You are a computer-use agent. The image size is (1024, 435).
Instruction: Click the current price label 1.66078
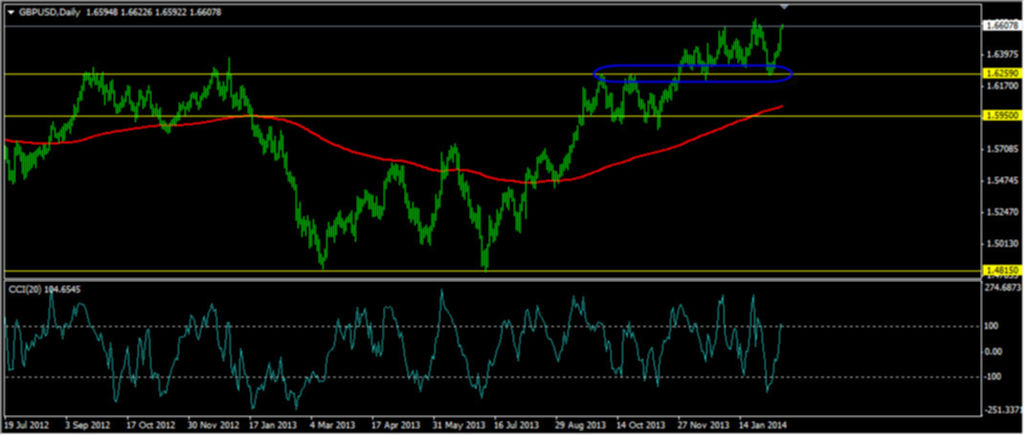click(1003, 25)
